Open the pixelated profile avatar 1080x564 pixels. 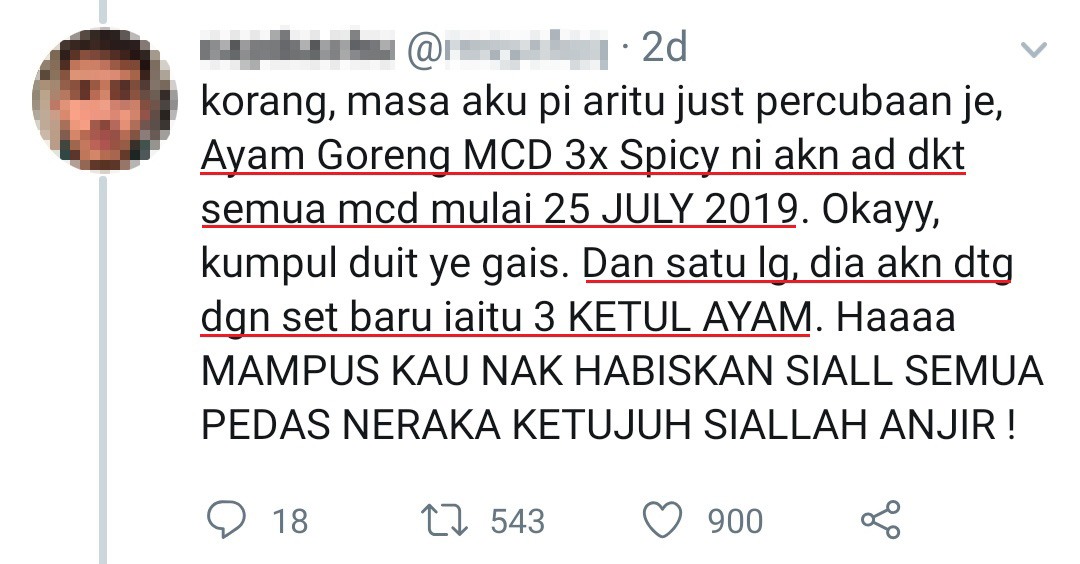pos(105,100)
